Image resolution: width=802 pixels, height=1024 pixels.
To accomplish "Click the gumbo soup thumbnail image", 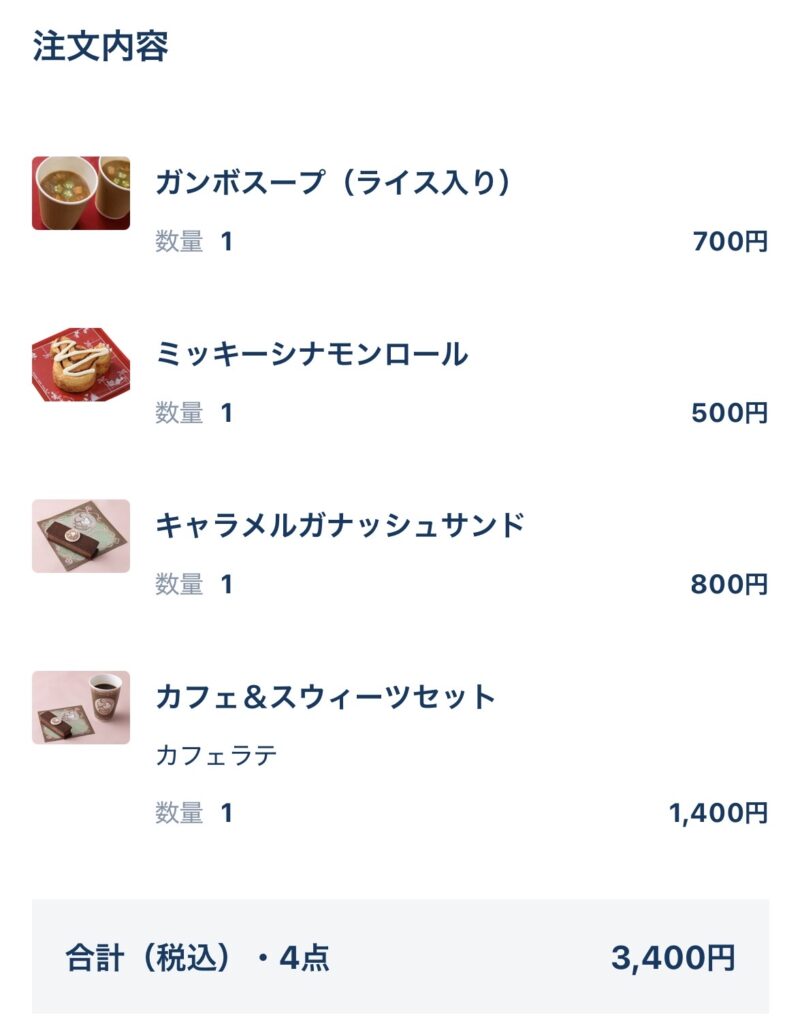I will pyautogui.click(x=81, y=193).
